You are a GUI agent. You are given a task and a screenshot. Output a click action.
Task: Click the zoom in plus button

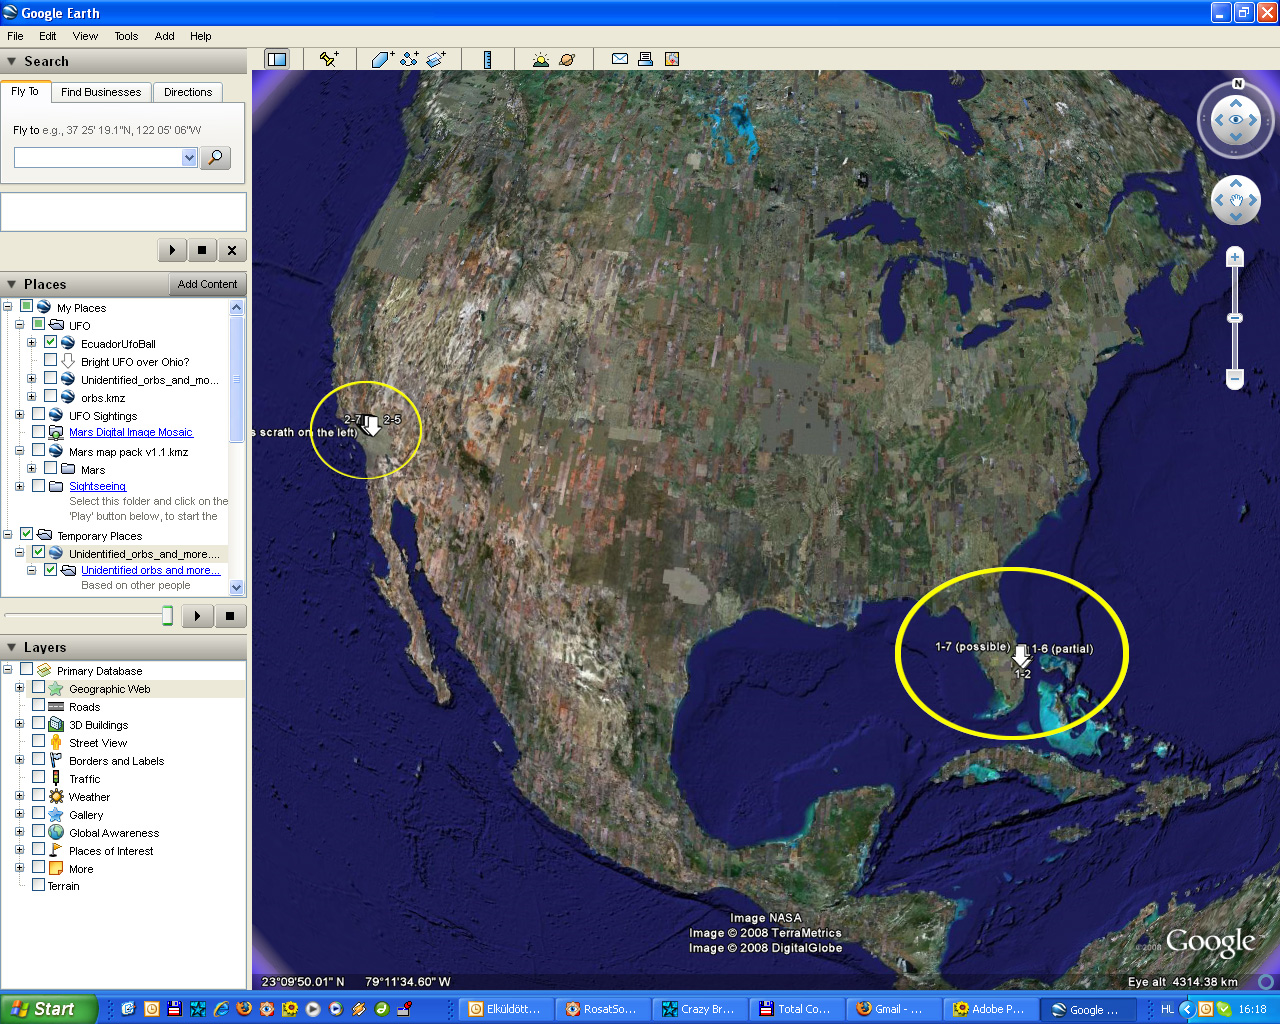pos(1235,257)
